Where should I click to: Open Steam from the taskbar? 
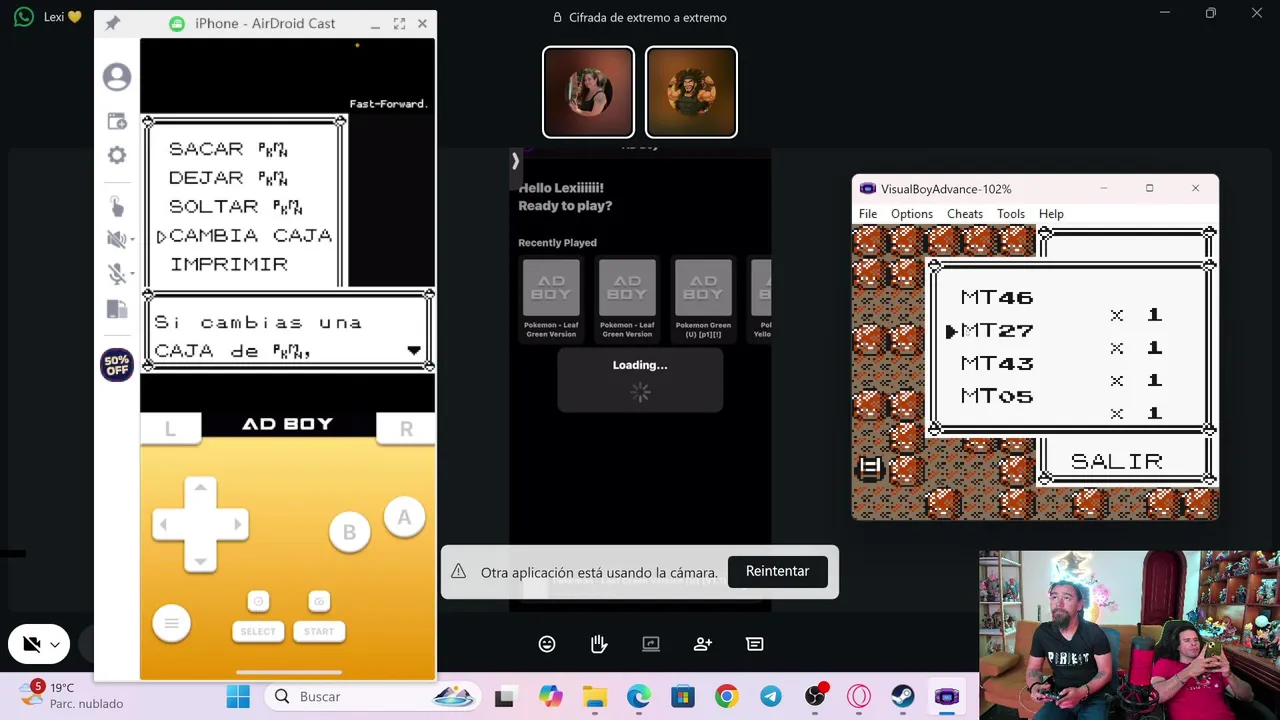pos(902,697)
